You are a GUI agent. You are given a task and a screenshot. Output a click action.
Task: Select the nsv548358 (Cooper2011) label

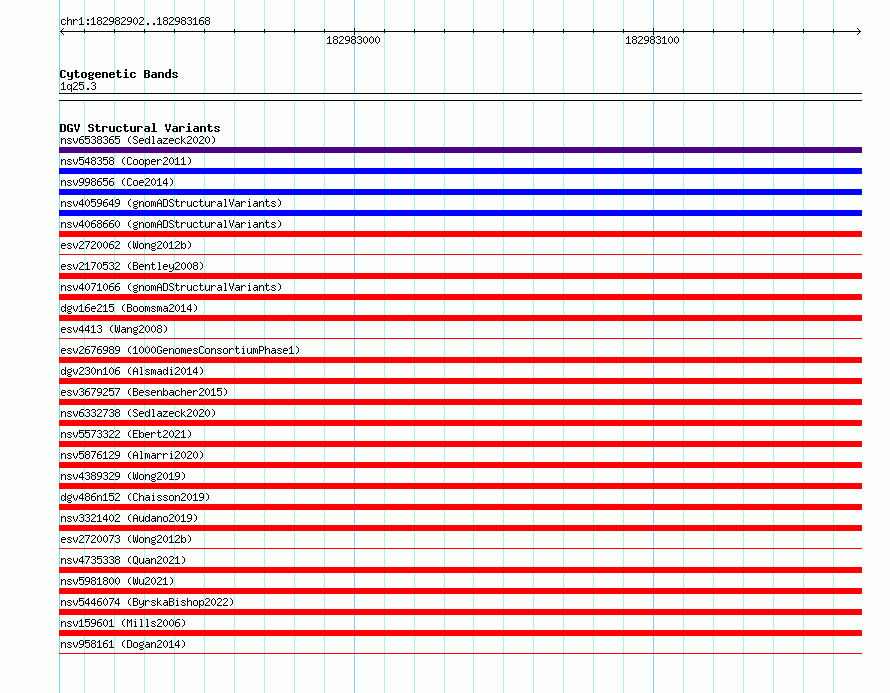126,161
